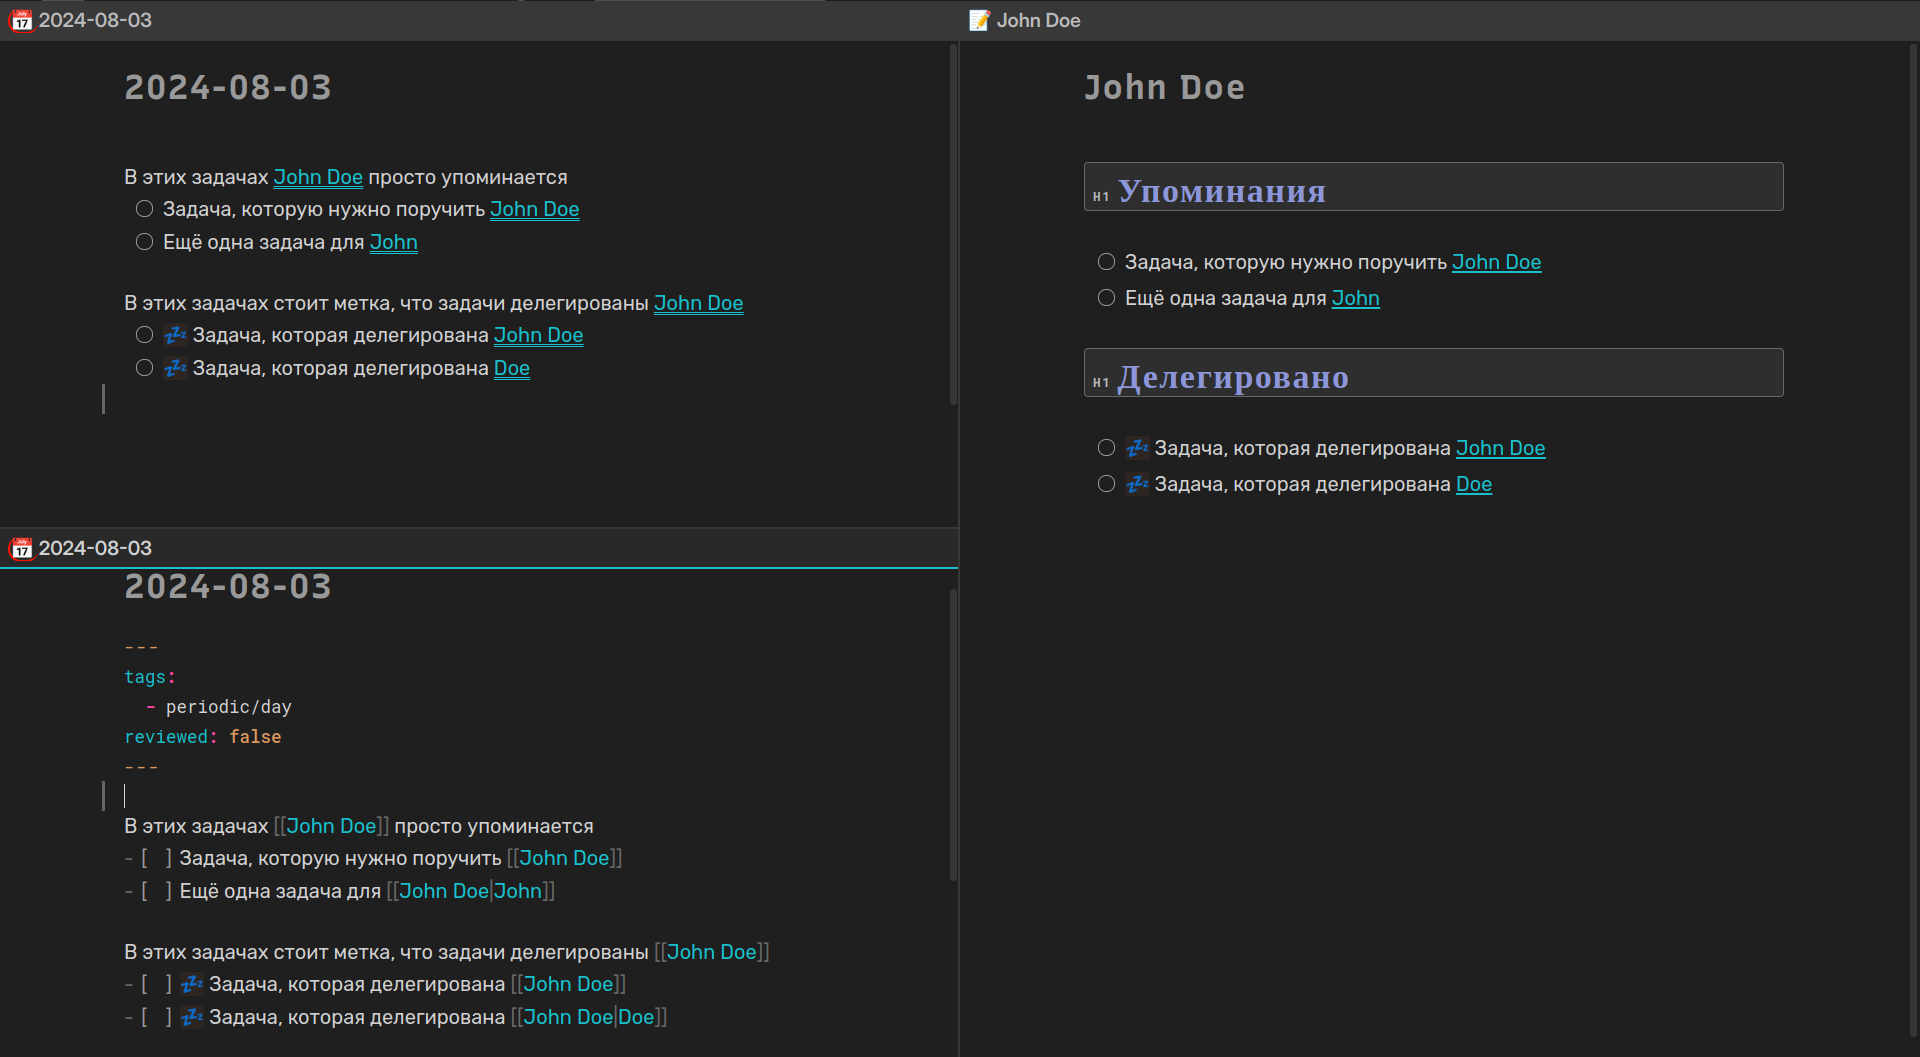Toggle source checkbox of 'Задача, которую нужно поручить'
1920x1057 pixels.
pos(156,858)
